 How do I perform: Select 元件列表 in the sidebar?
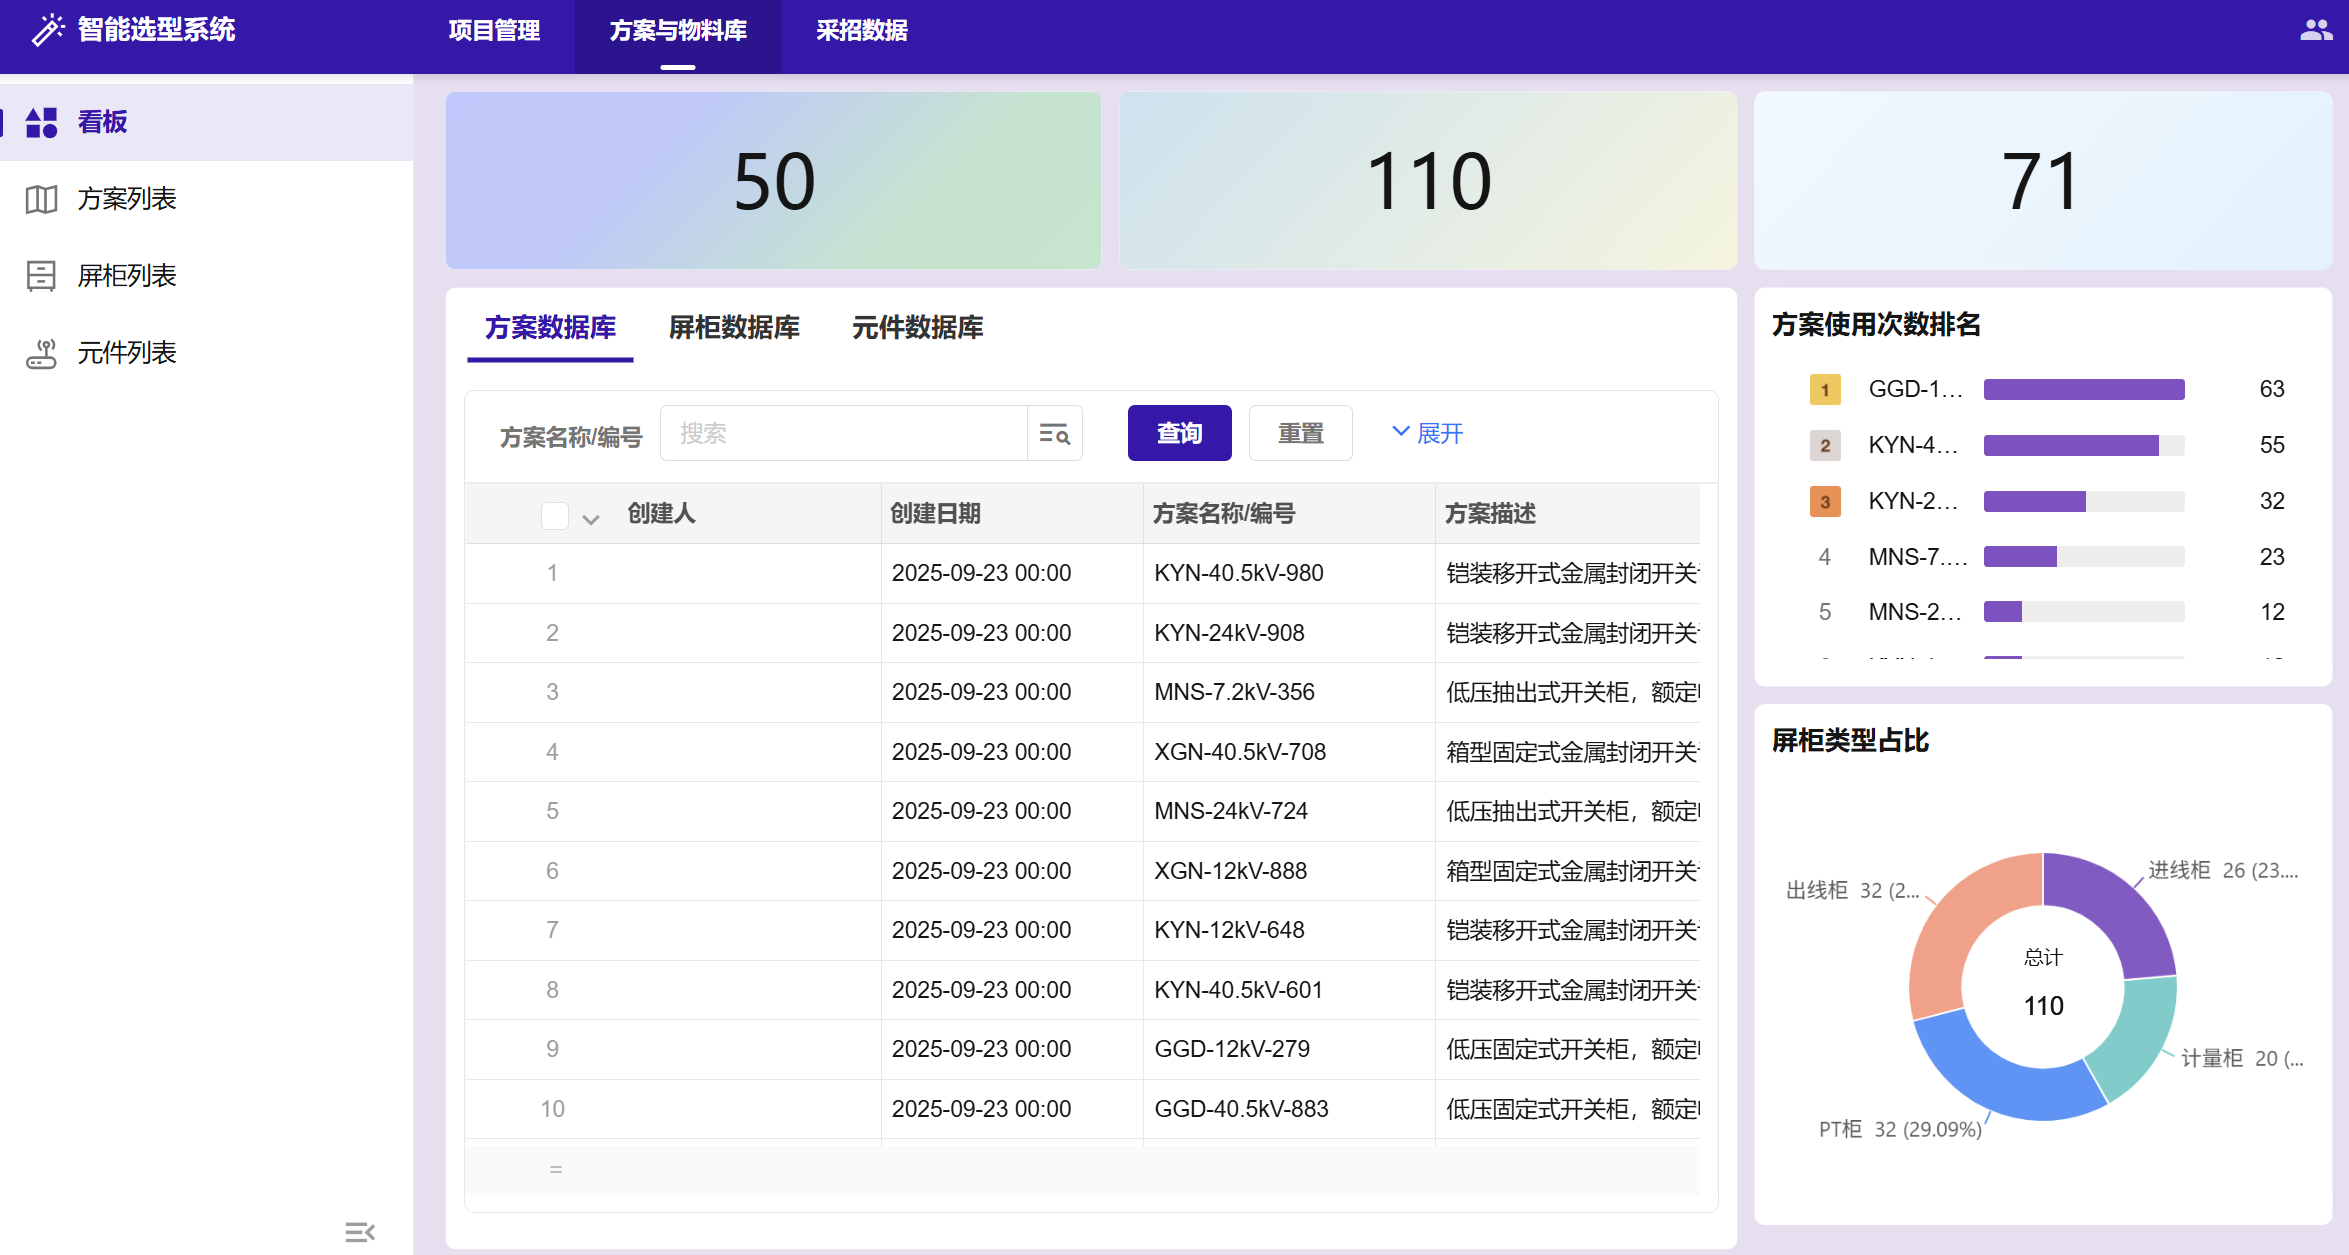[207, 353]
